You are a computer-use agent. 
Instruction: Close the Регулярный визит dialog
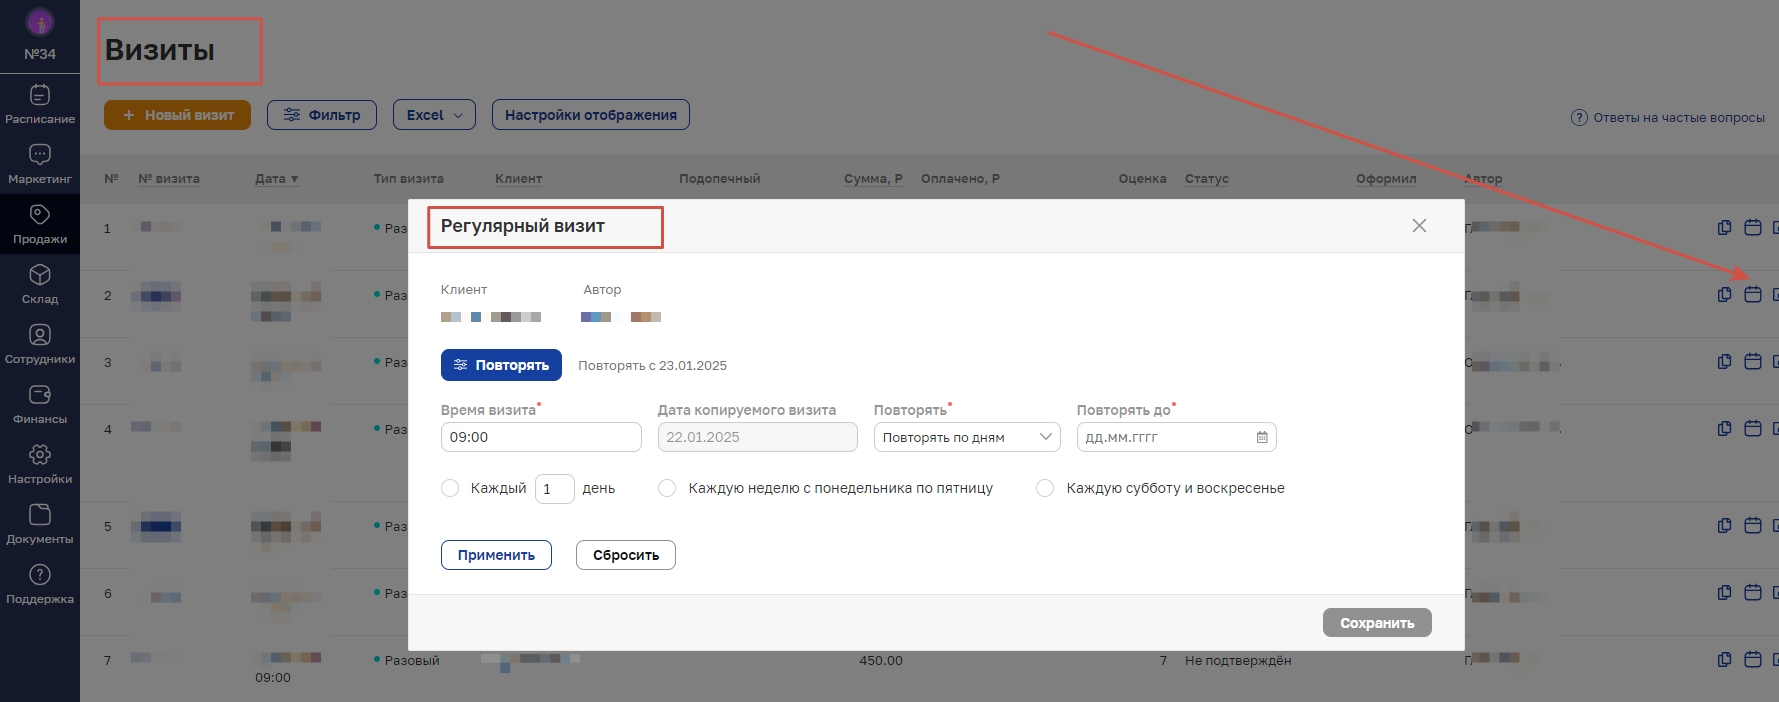pos(1419,226)
